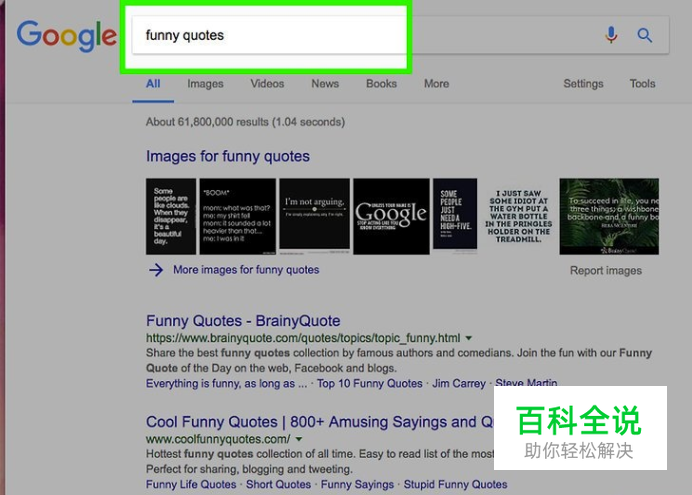This screenshot has width=692, height=495.
Task: Click the Google logo
Action: (x=67, y=36)
